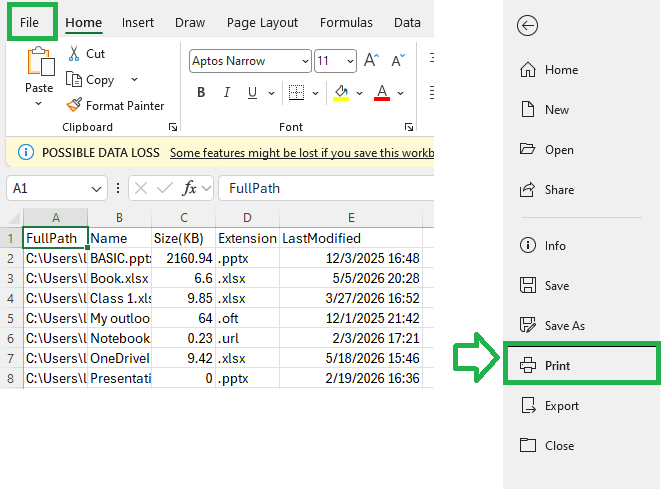Open the fx function dropdown arrow
Screen dimensions: 661x489
(206, 188)
